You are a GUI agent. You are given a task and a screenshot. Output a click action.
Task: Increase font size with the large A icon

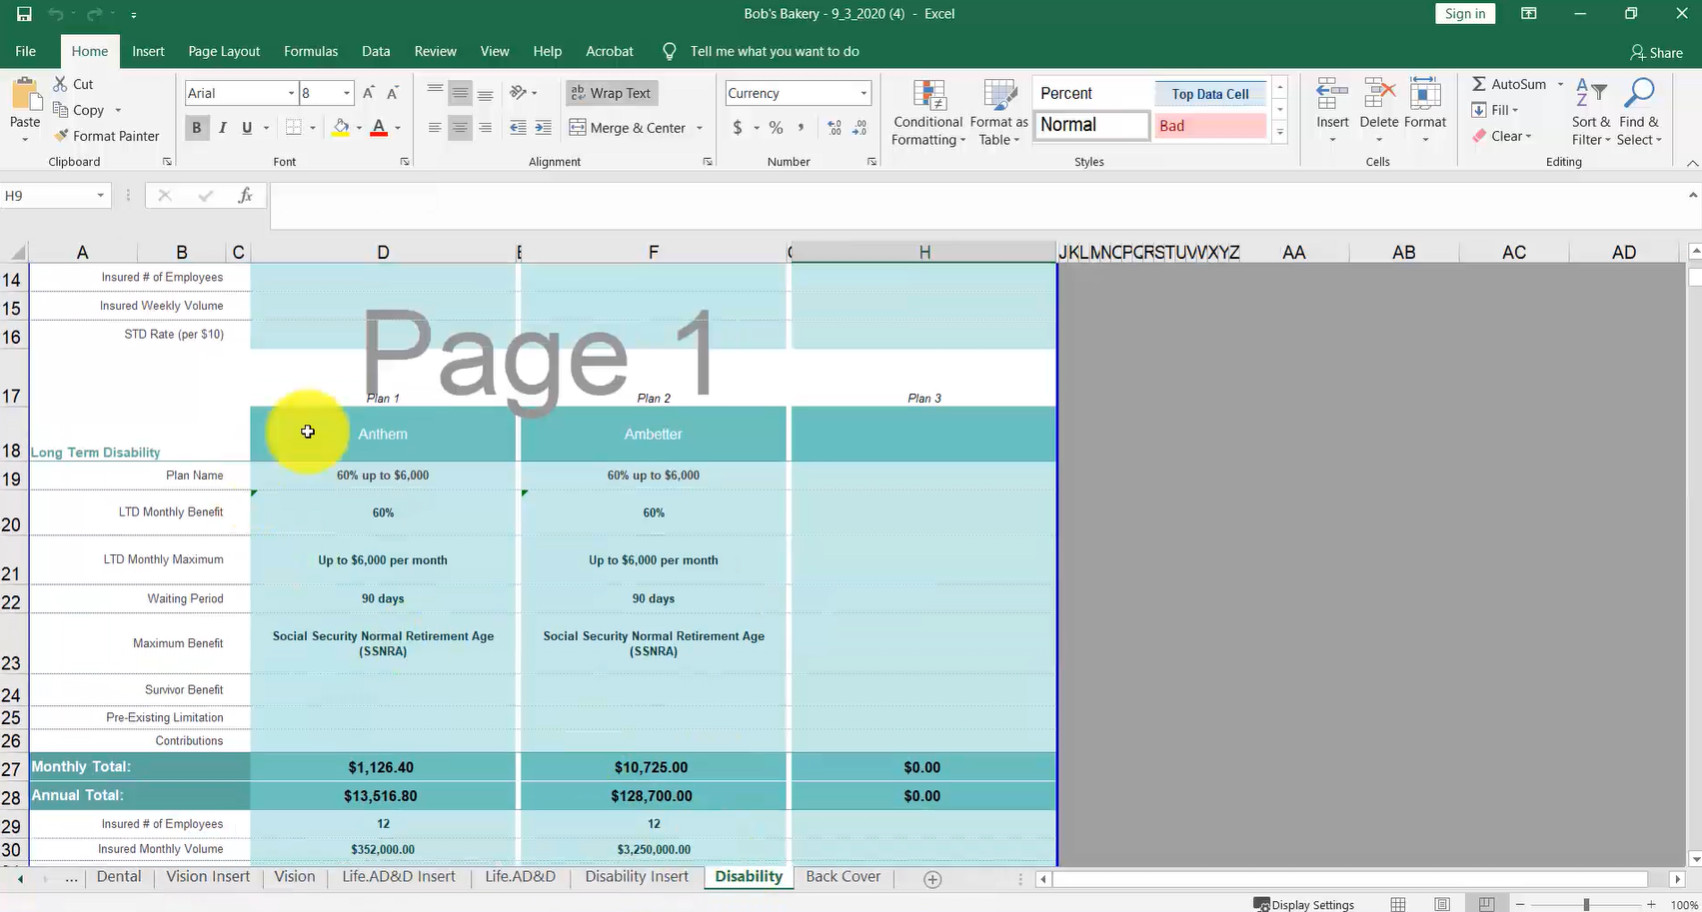368,93
